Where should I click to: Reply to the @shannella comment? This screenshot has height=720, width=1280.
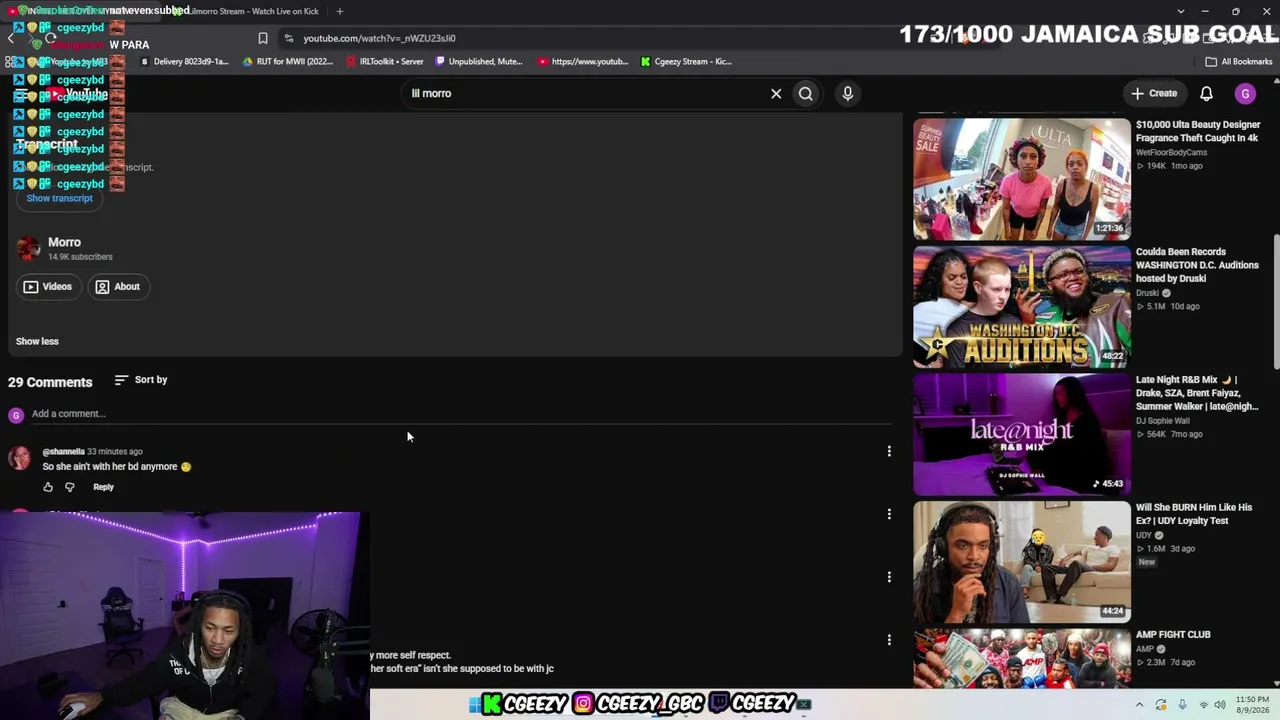[x=103, y=487]
